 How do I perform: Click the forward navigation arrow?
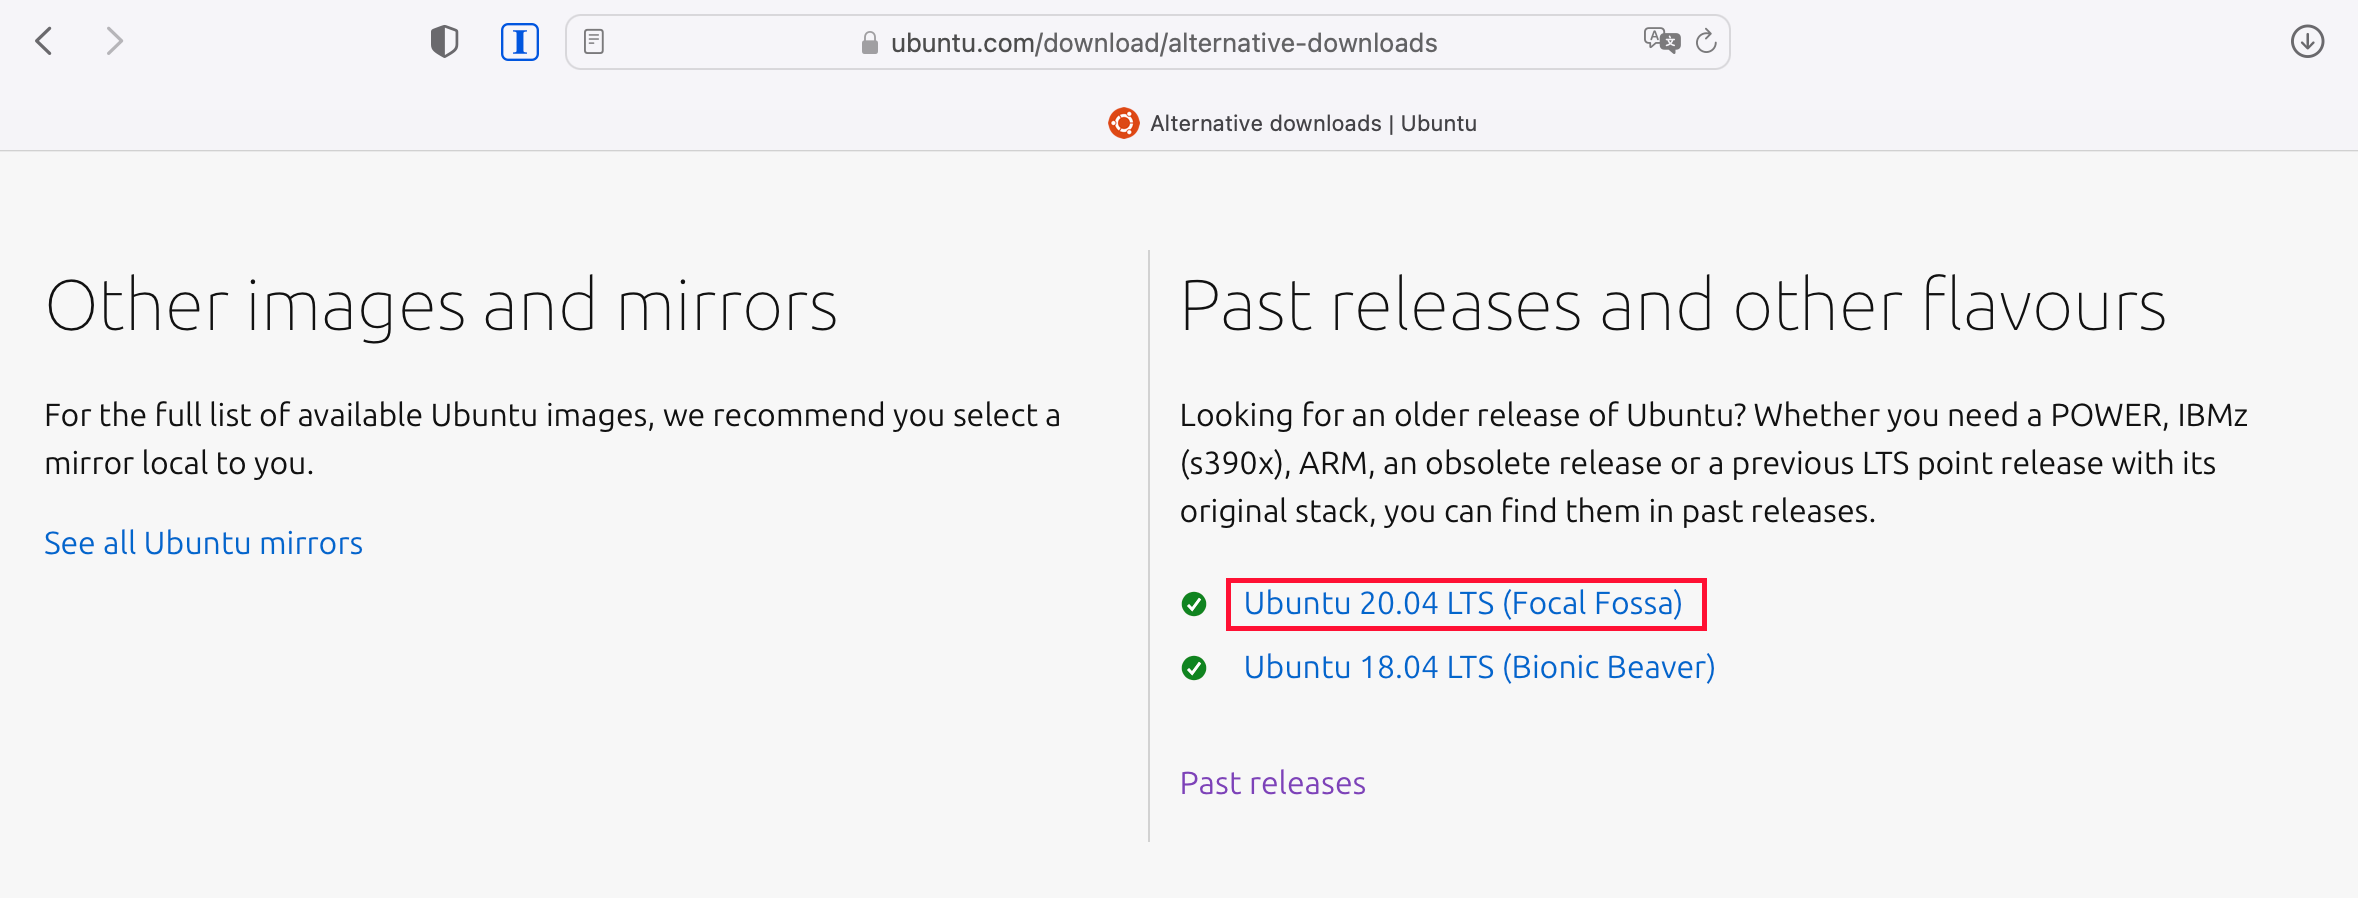115,42
